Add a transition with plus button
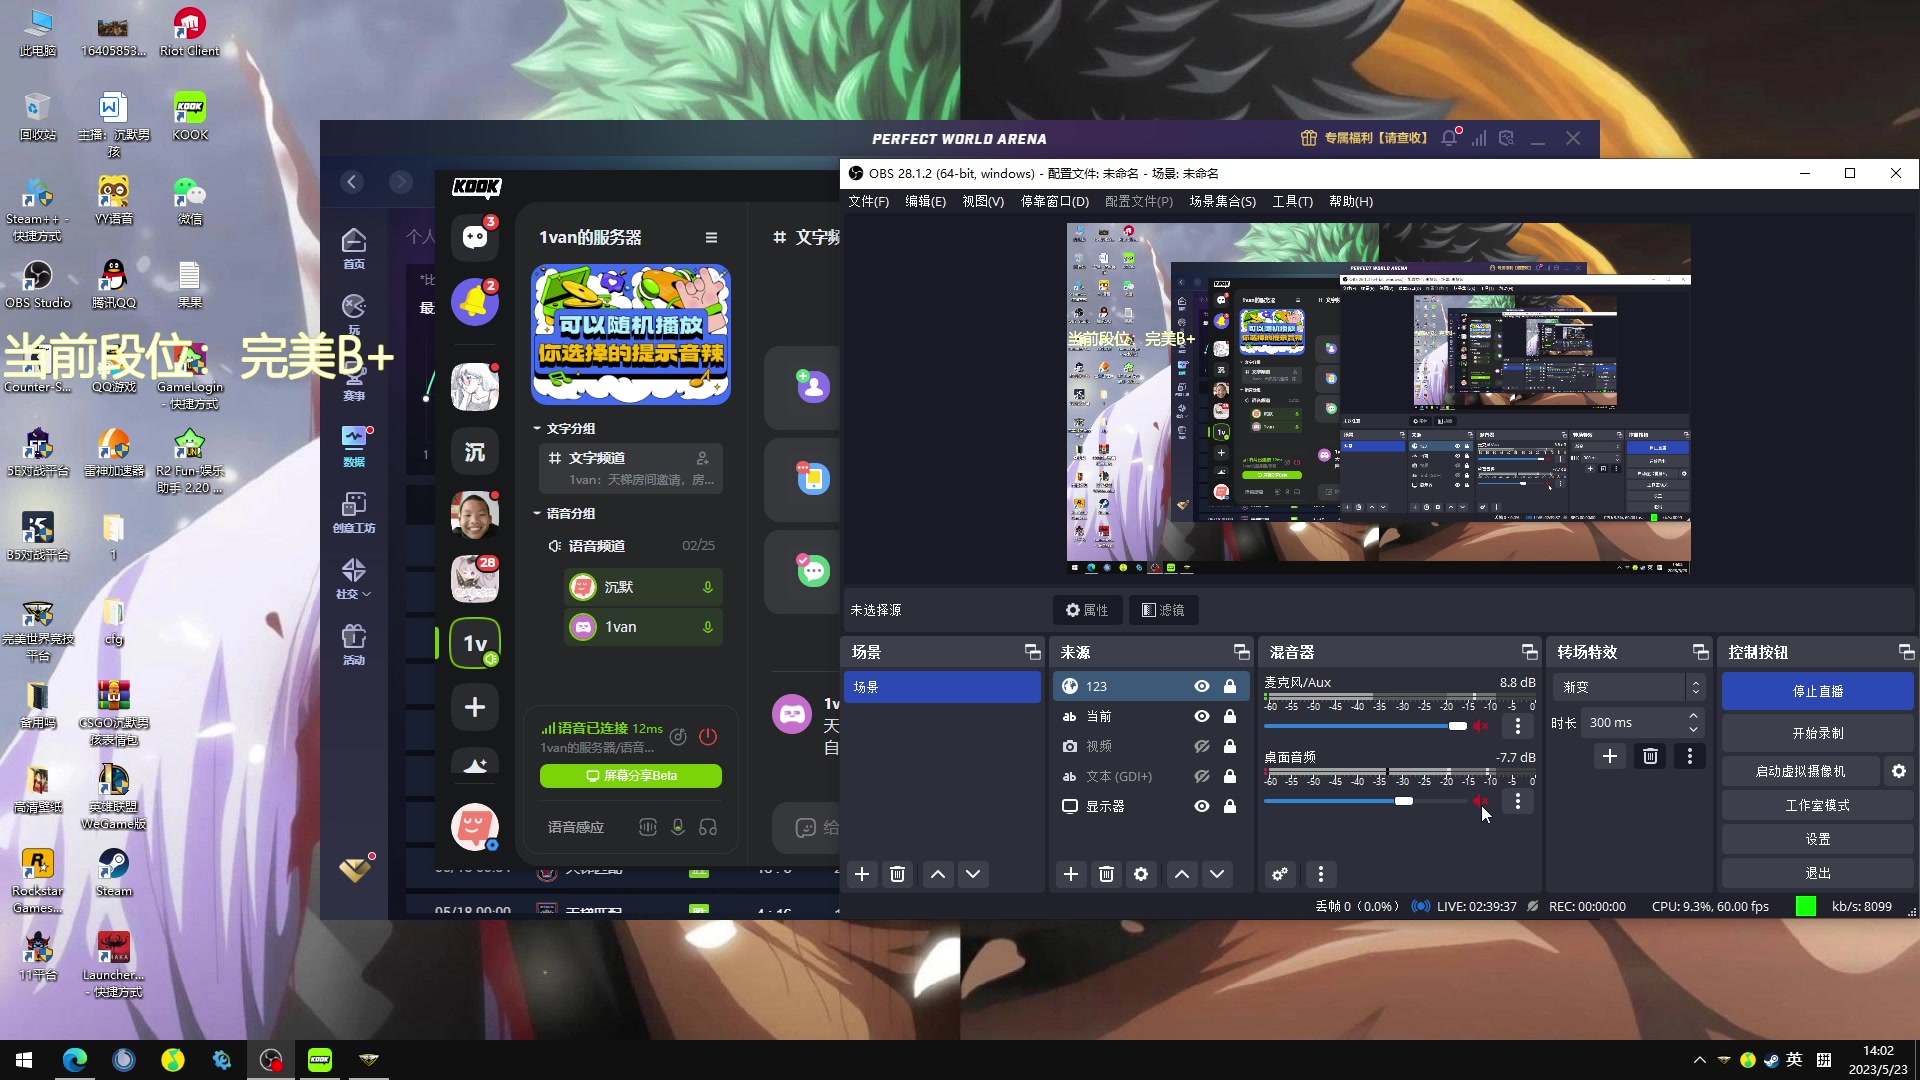The height and width of the screenshot is (1080, 1920). [1610, 756]
